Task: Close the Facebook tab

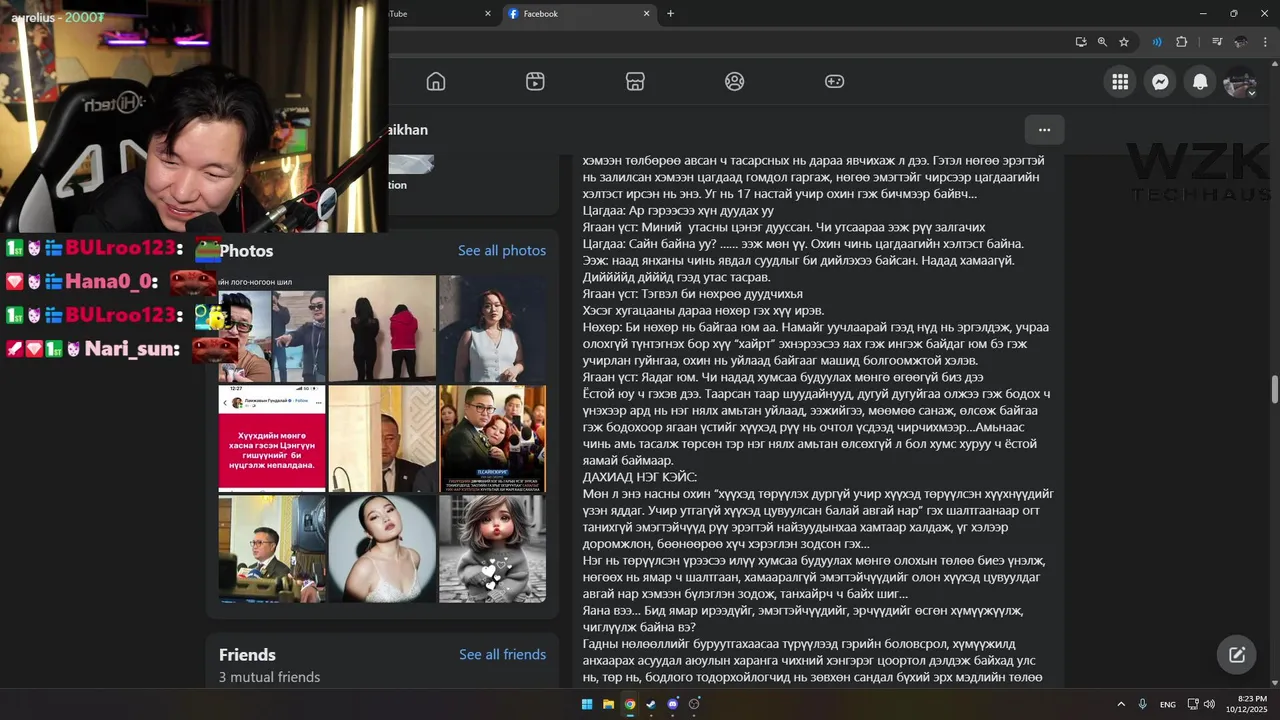Action: coord(646,14)
